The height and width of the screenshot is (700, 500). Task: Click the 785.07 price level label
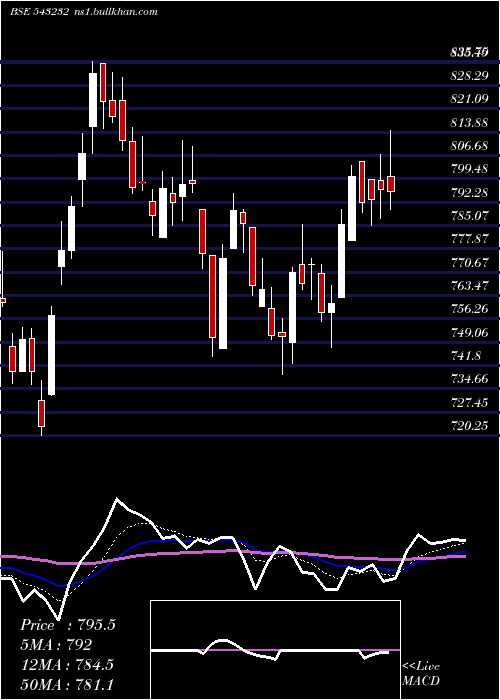(469, 216)
